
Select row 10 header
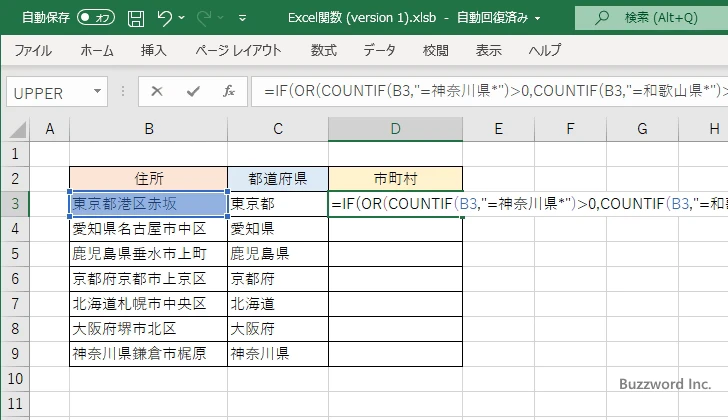(15, 379)
